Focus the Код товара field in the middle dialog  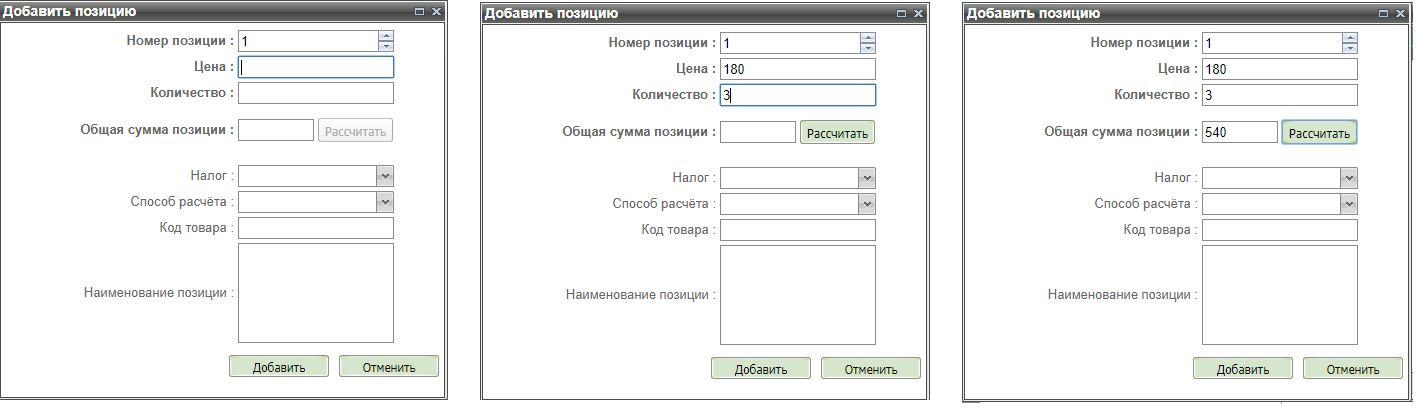(x=797, y=230)
